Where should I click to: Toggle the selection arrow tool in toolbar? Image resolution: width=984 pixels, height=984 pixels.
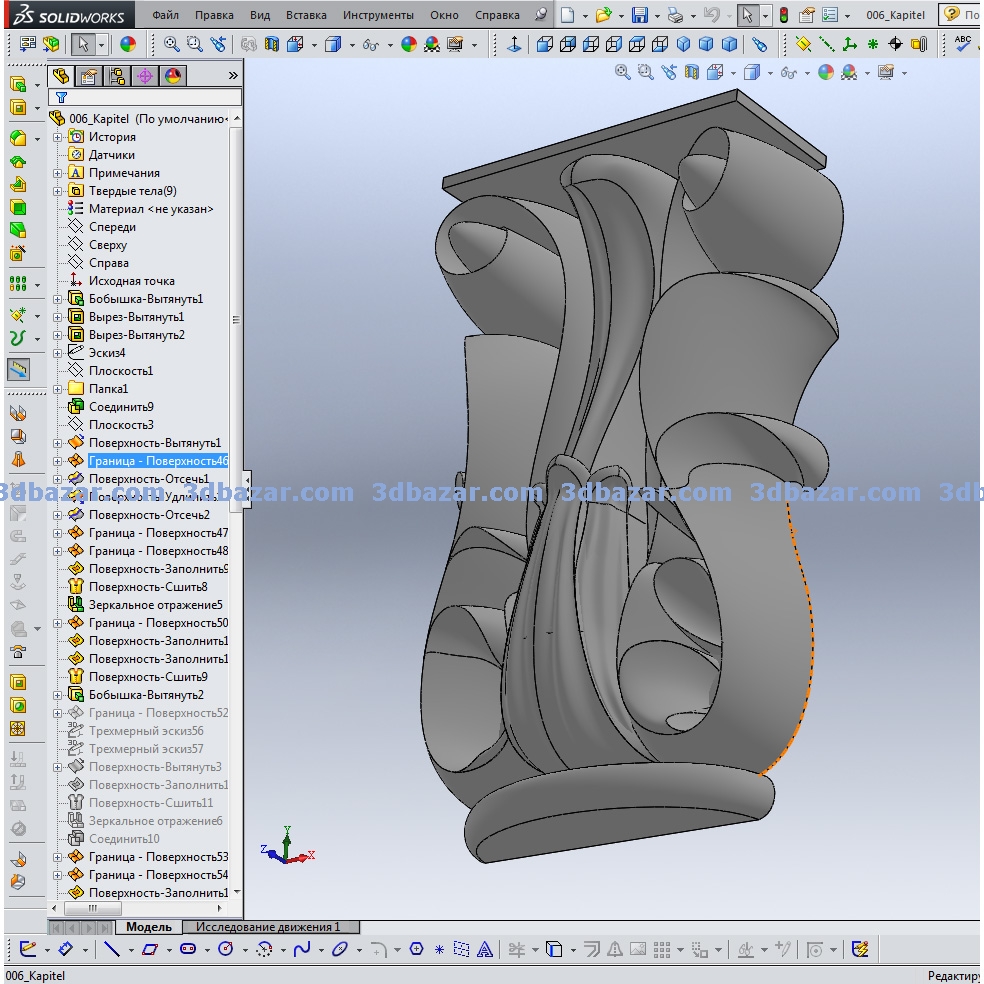point(84,44)
